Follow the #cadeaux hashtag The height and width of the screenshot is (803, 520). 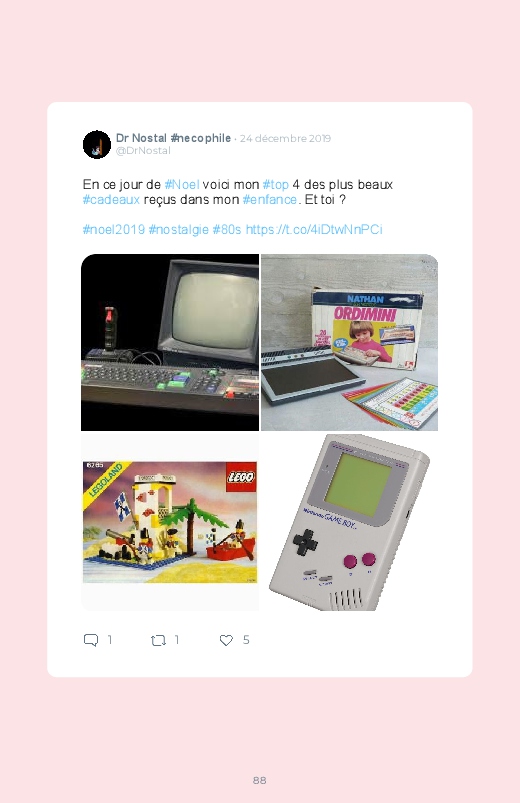111,200
